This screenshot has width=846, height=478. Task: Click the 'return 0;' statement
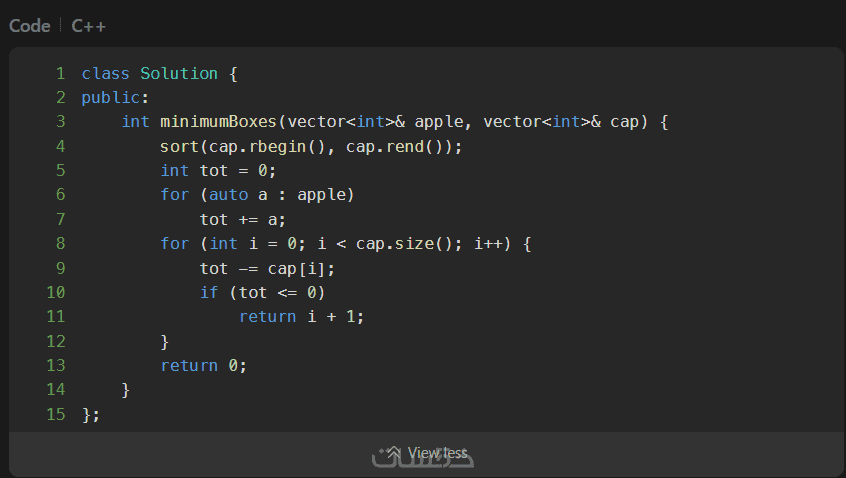coord(203,365)
